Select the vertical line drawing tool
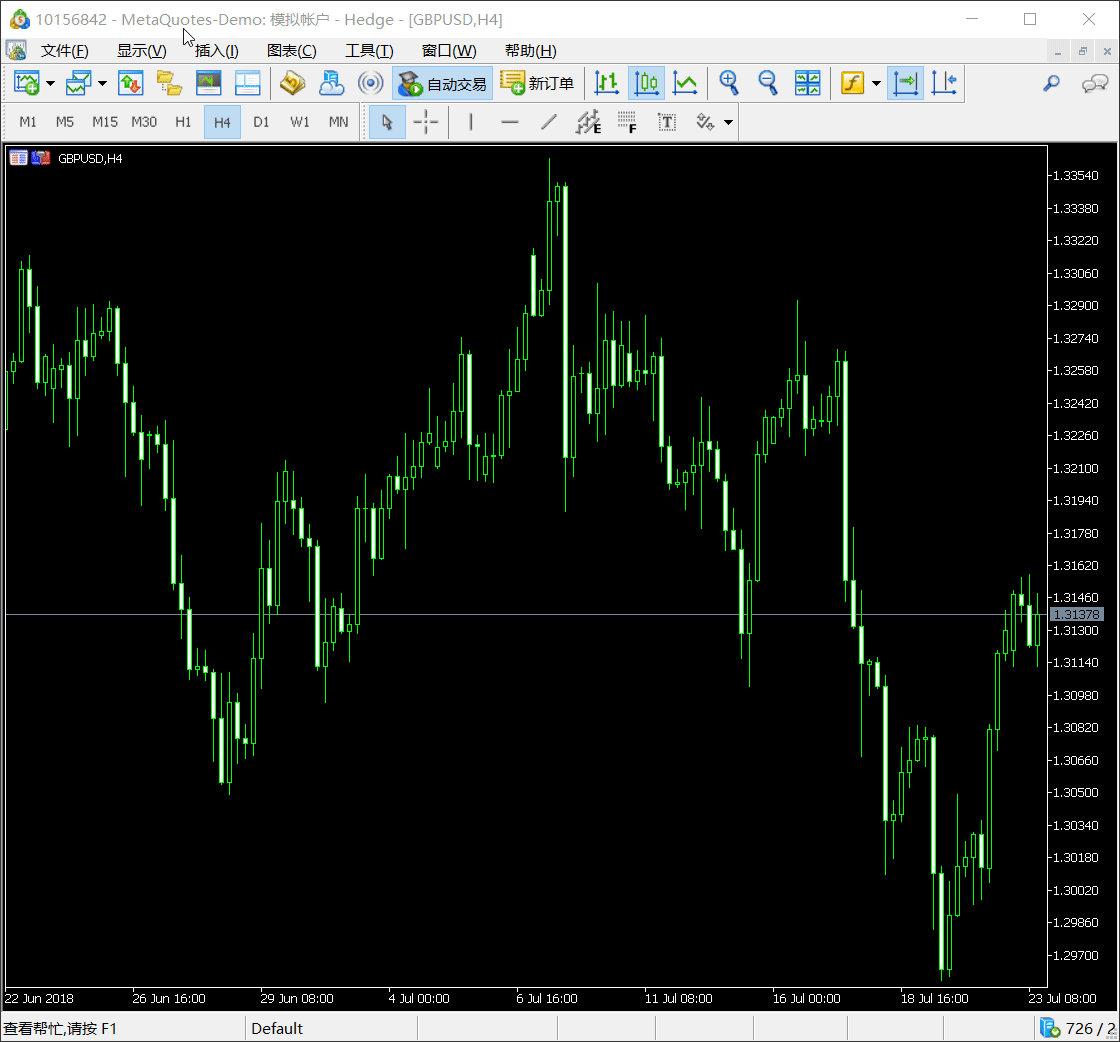The width and height of the screenshot is (1120, 1042). click(x=471, y=122)
